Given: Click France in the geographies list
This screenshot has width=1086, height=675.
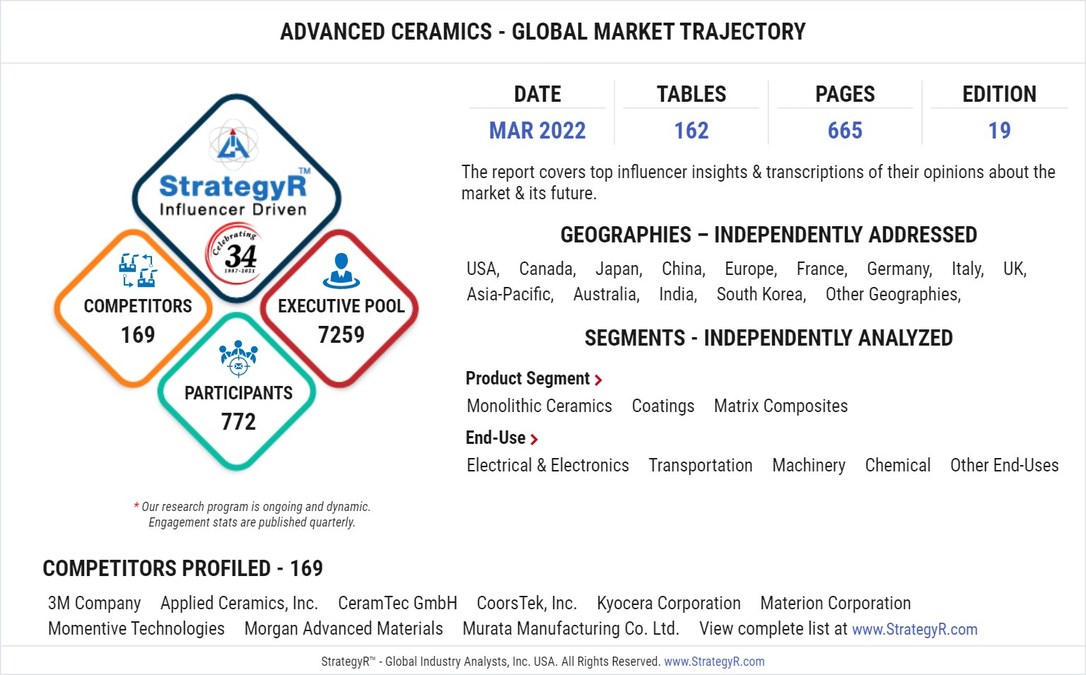Looking at the screenshot, I should click(x=822, y=269).
